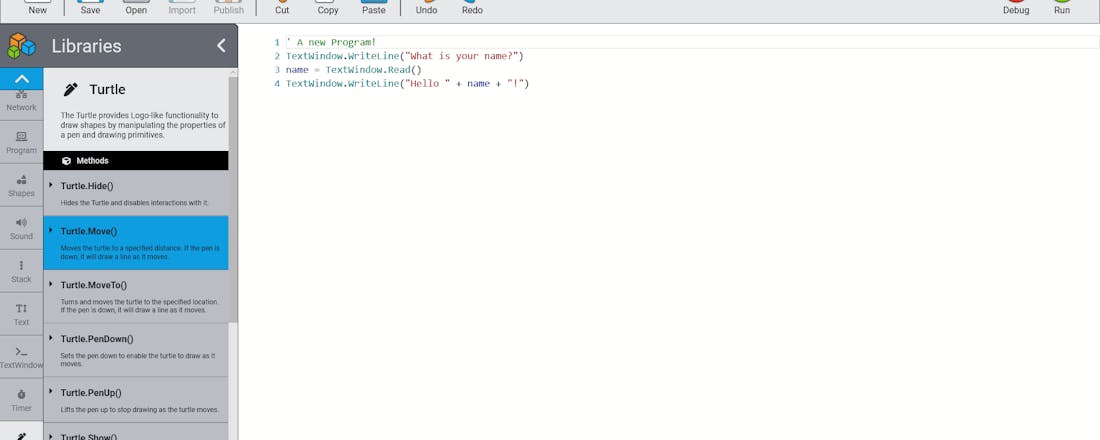Redo the last edit

[472, 8]
